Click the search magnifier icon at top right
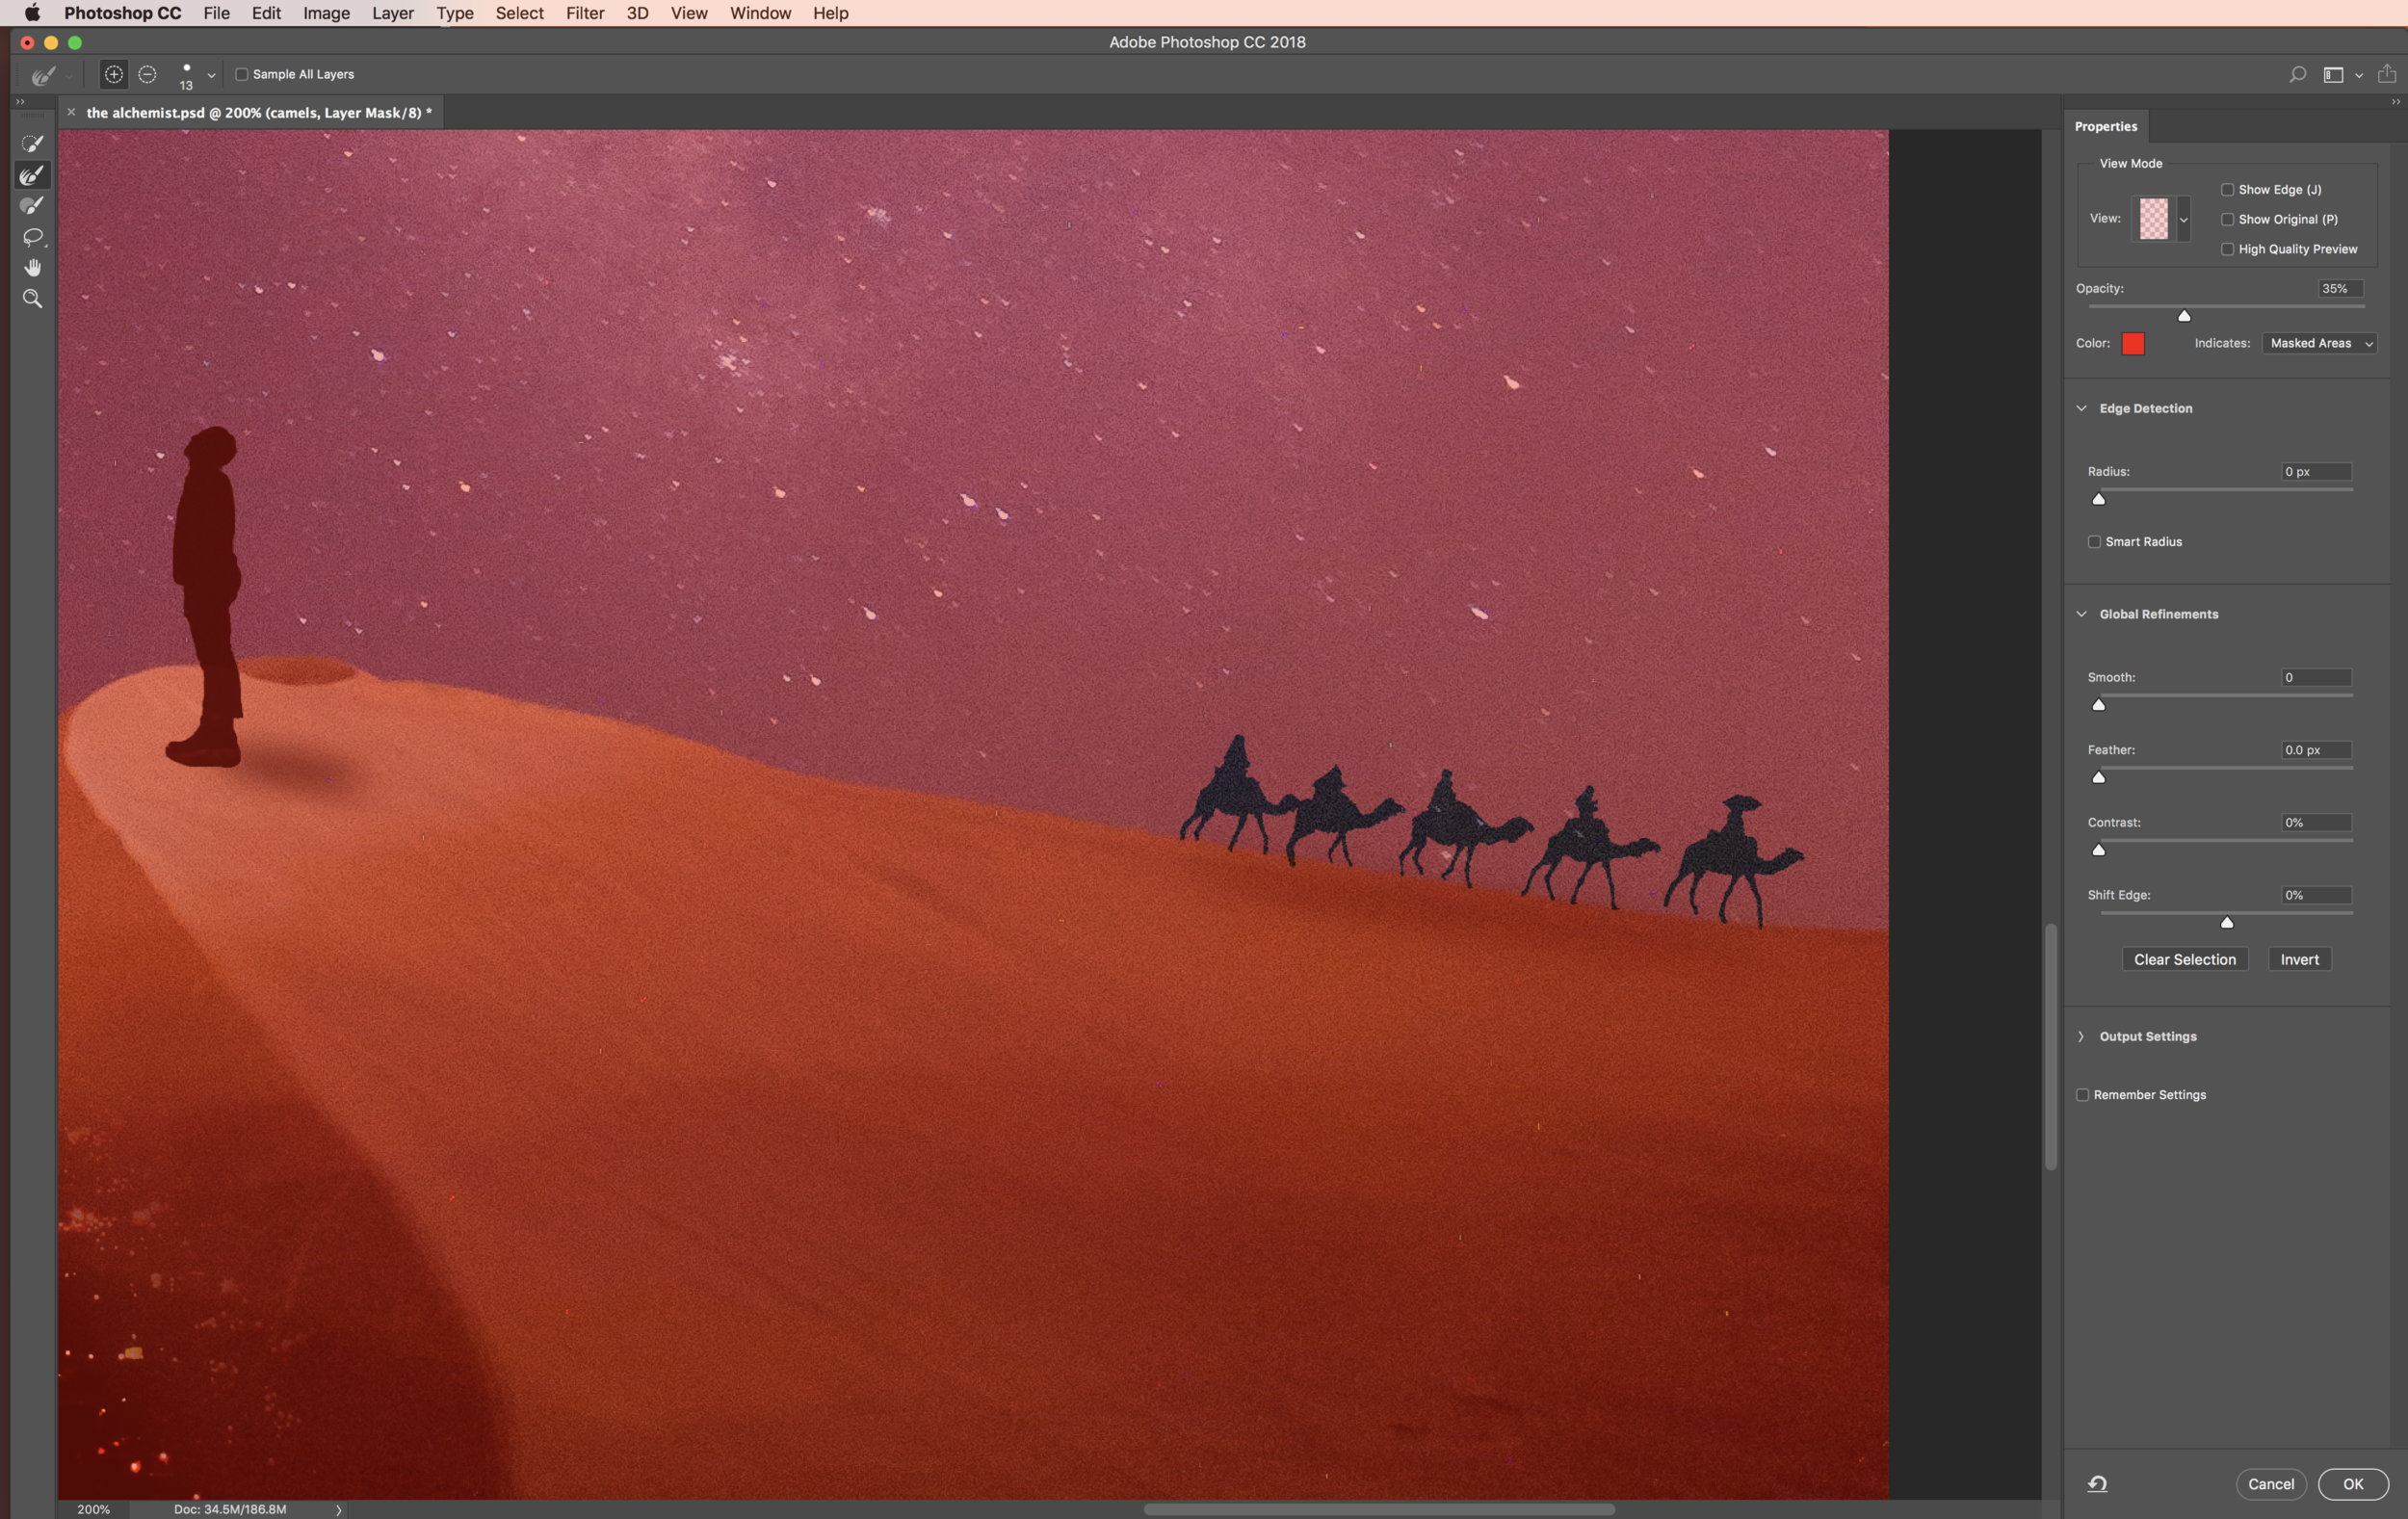 point(2297,75)
